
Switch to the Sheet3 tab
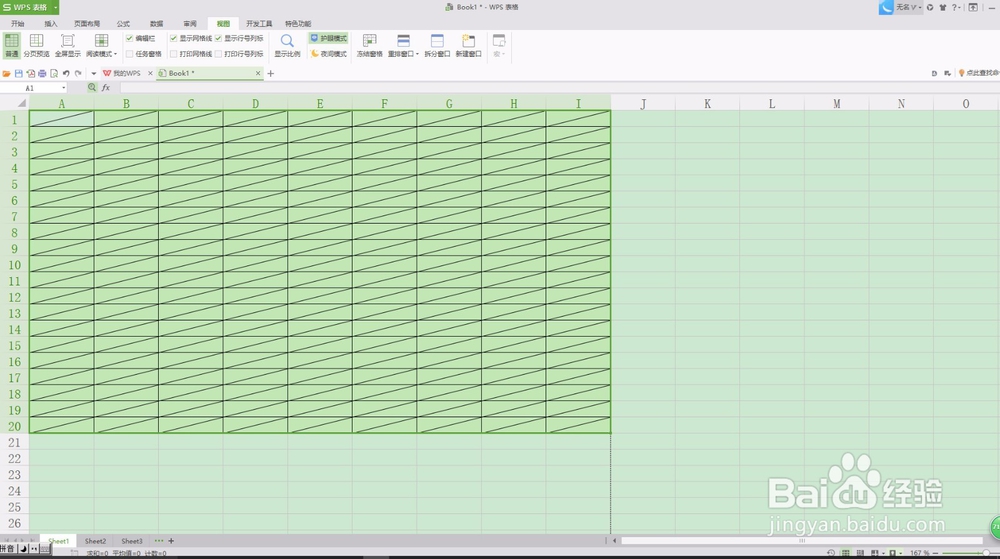[131, 541]
